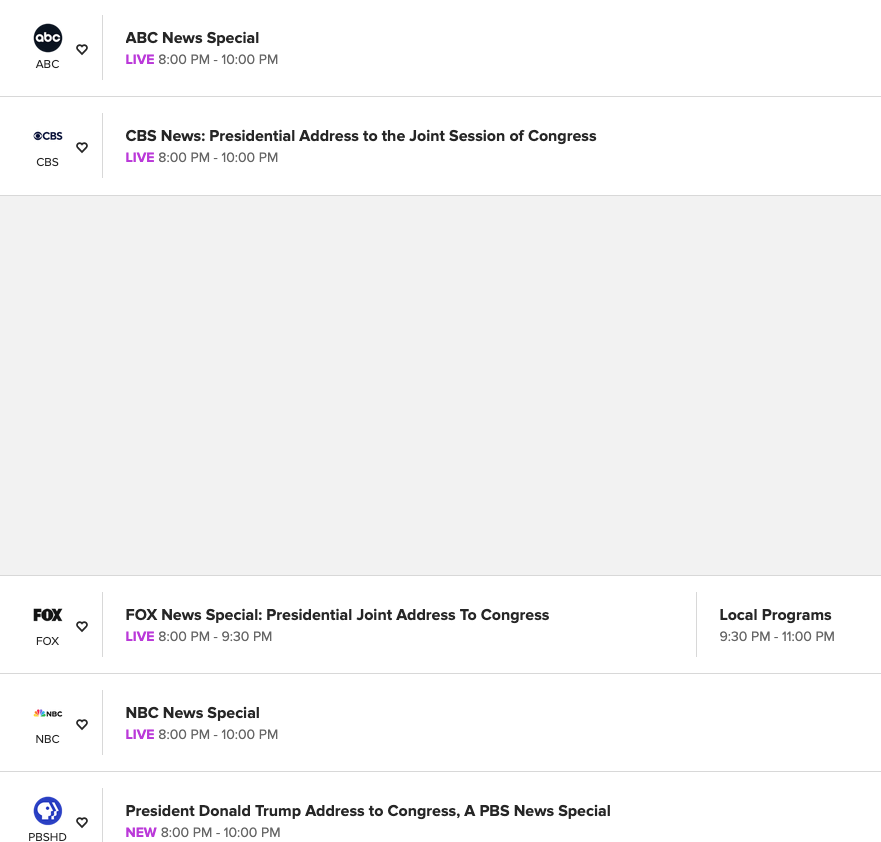
Task: Click the FOX channel name label
Action: (x=47, y=641)
